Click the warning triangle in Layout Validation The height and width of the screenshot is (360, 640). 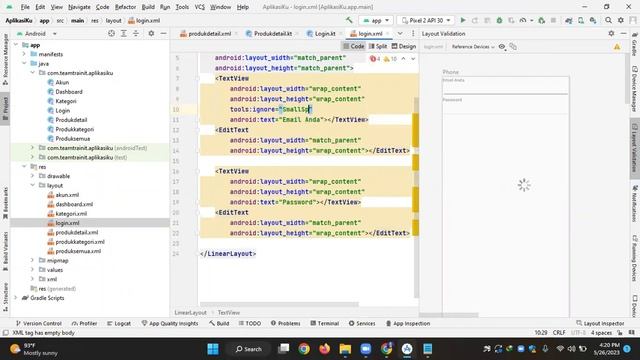pyautogui.click(x=617, y=47)
